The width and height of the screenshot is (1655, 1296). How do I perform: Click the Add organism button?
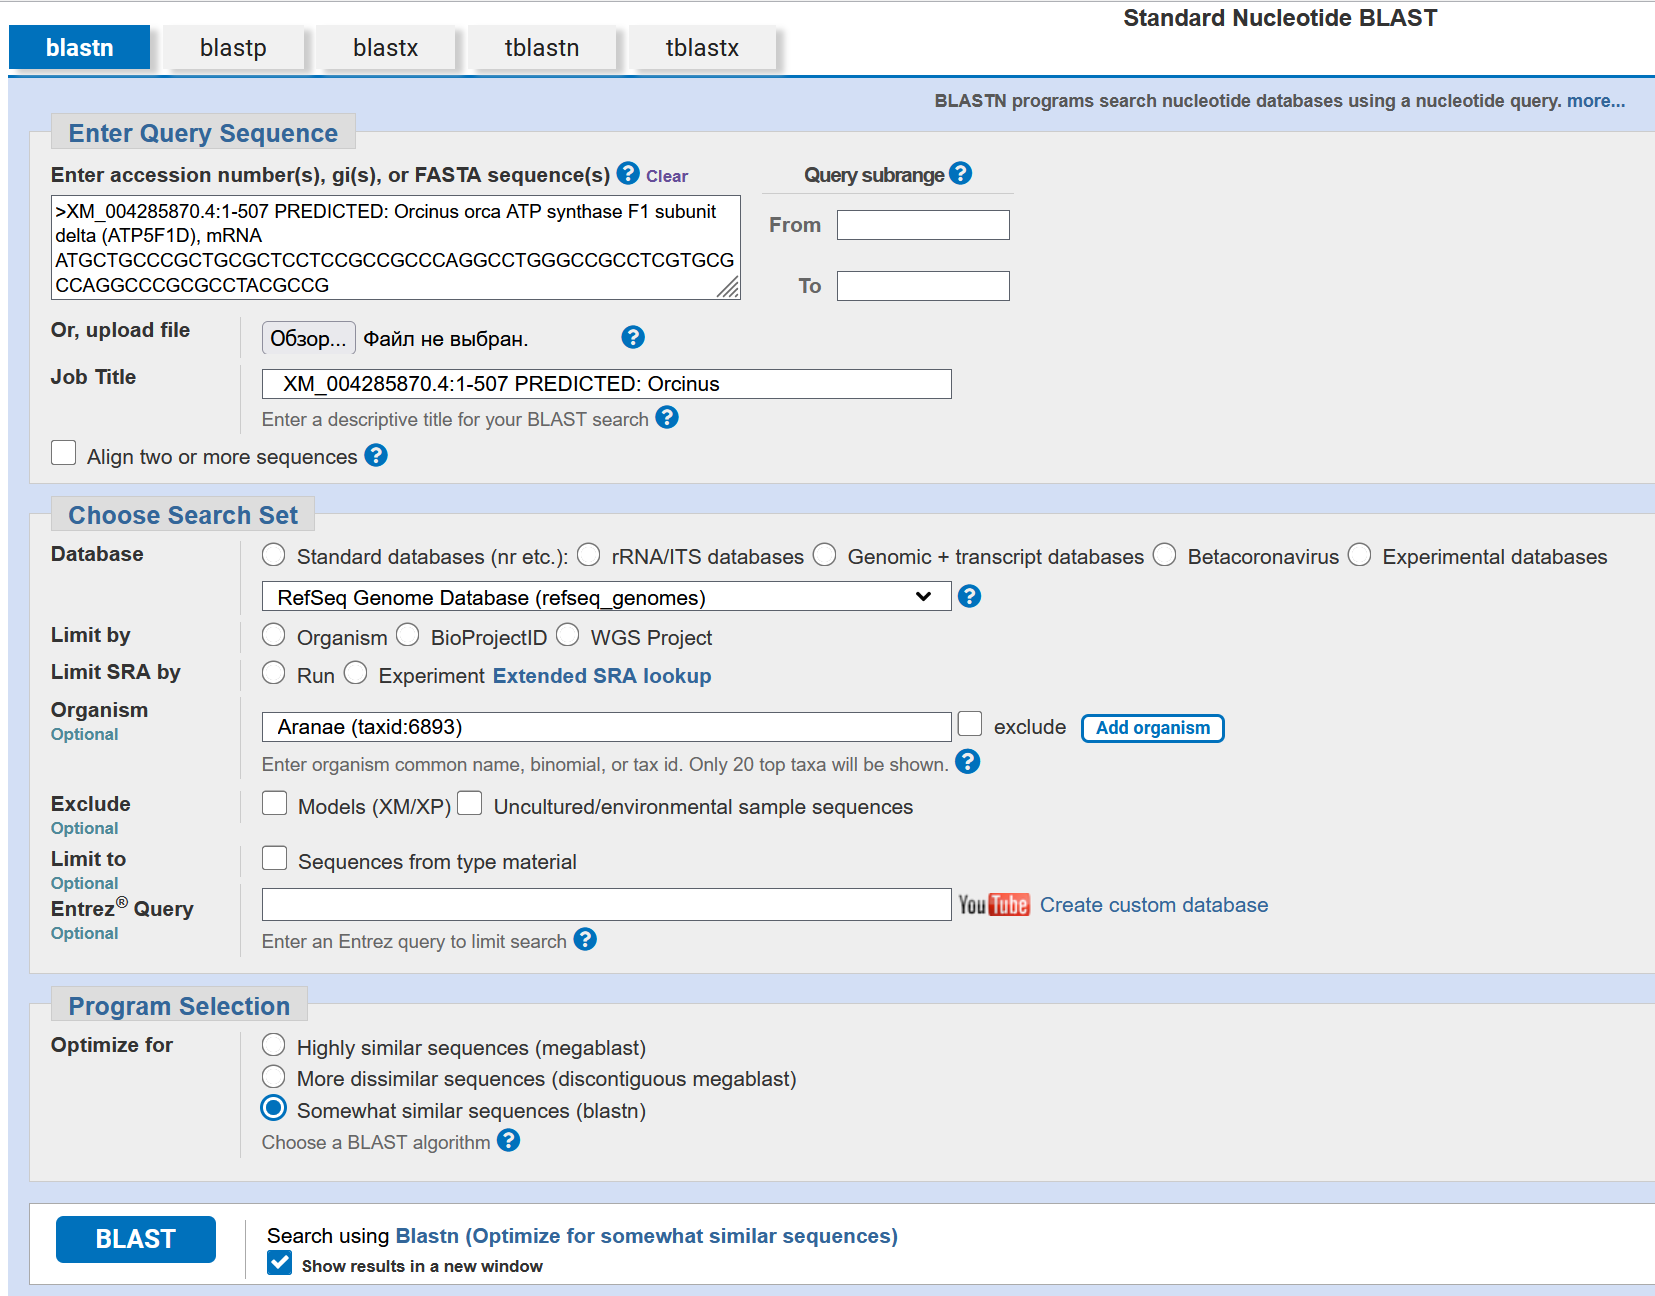[1152, 728]
